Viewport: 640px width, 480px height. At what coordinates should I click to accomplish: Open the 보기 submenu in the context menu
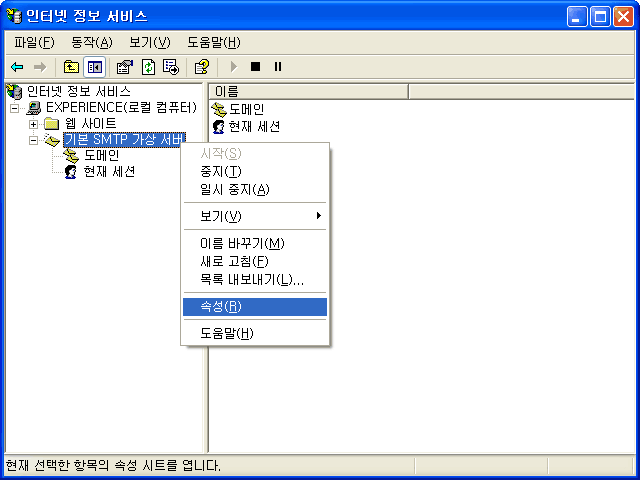click(x=255, y=216)
